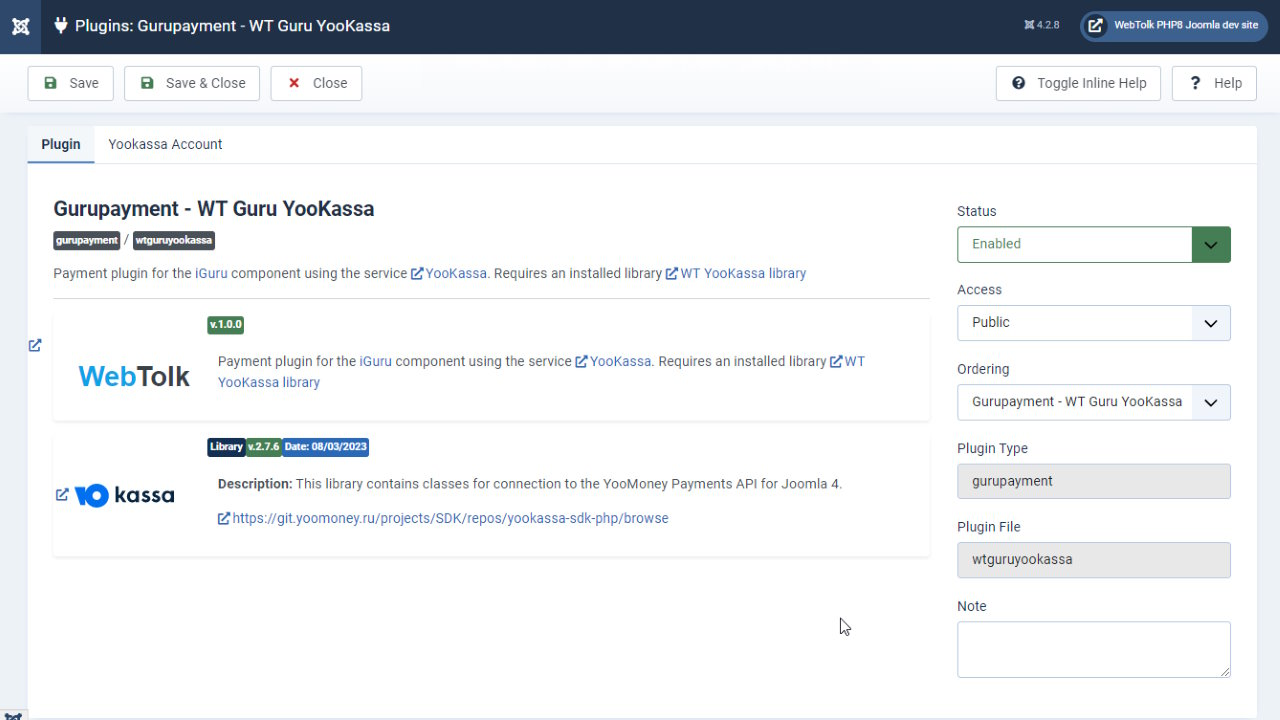Click the YooKassa 'kassa' logo
This screenshot has height=720, width=1280.
pos(124,494)
